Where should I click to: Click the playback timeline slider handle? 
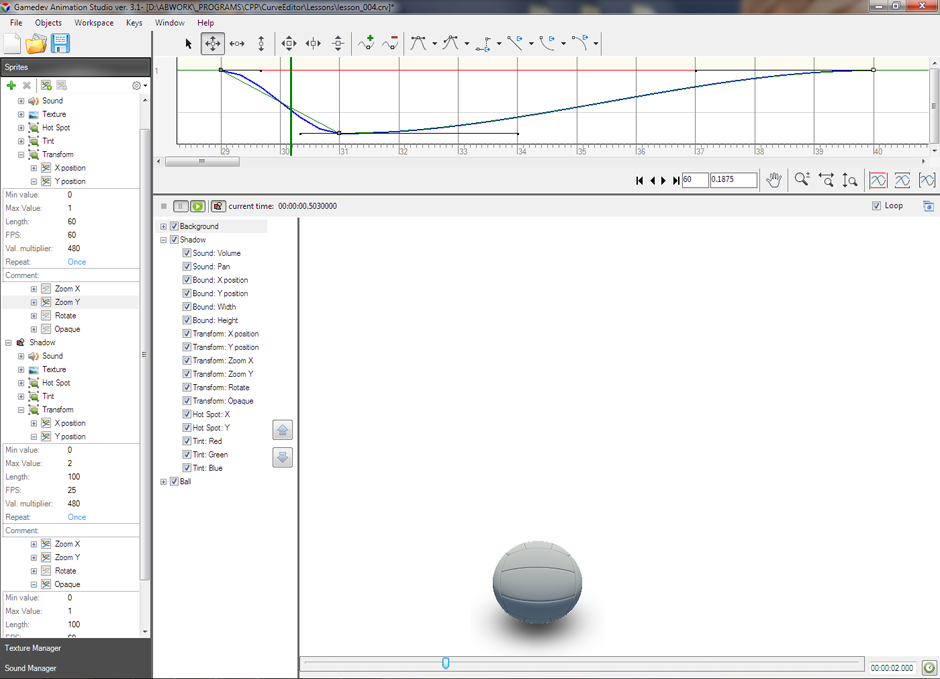(x=446, y=663)
